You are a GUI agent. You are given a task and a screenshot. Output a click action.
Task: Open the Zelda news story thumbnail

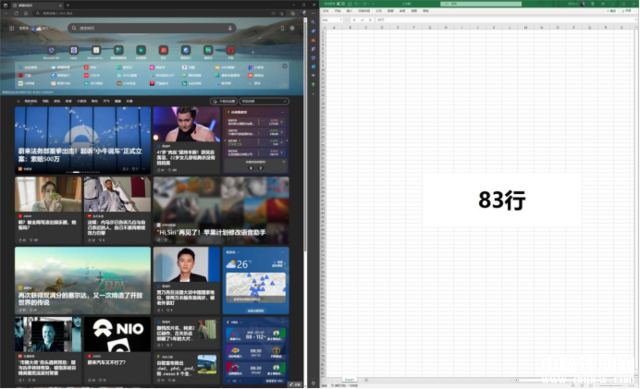(x=83, y=280)
